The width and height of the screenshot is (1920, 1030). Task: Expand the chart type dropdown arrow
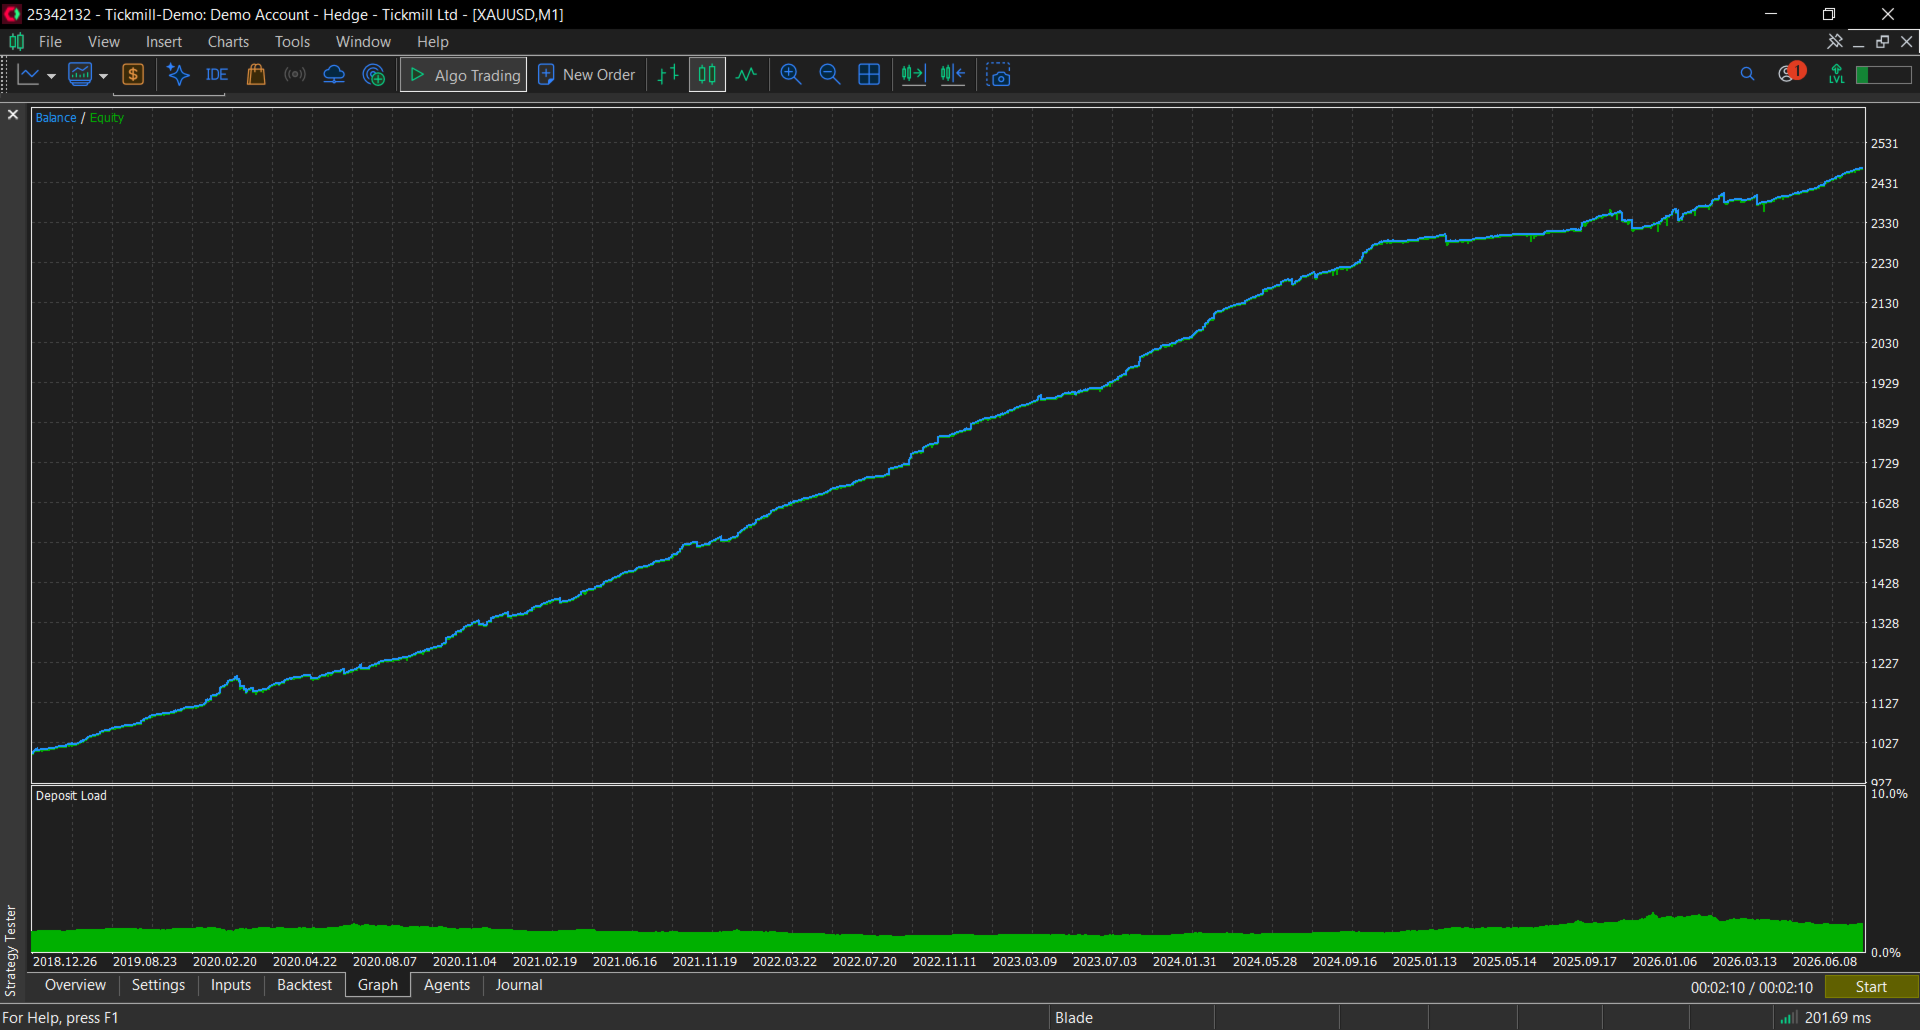pos(51,76)
